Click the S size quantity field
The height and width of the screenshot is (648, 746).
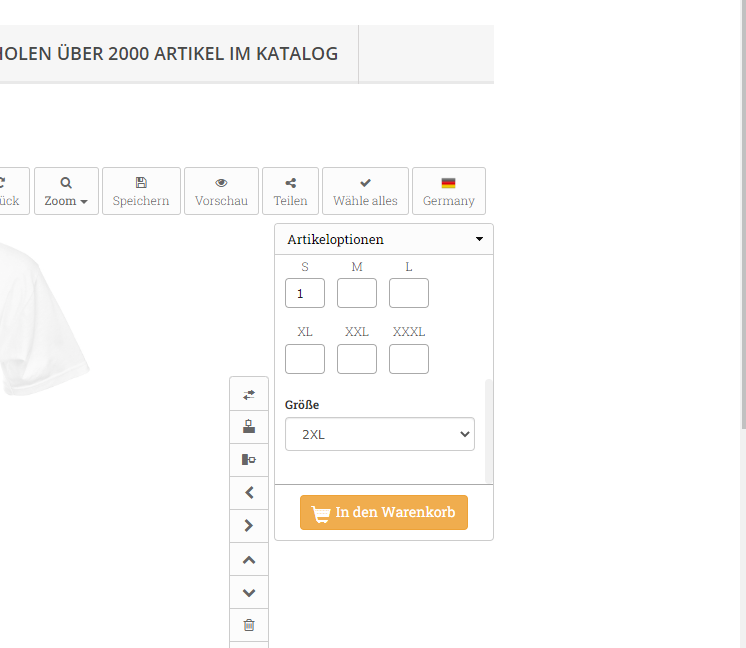305,293
